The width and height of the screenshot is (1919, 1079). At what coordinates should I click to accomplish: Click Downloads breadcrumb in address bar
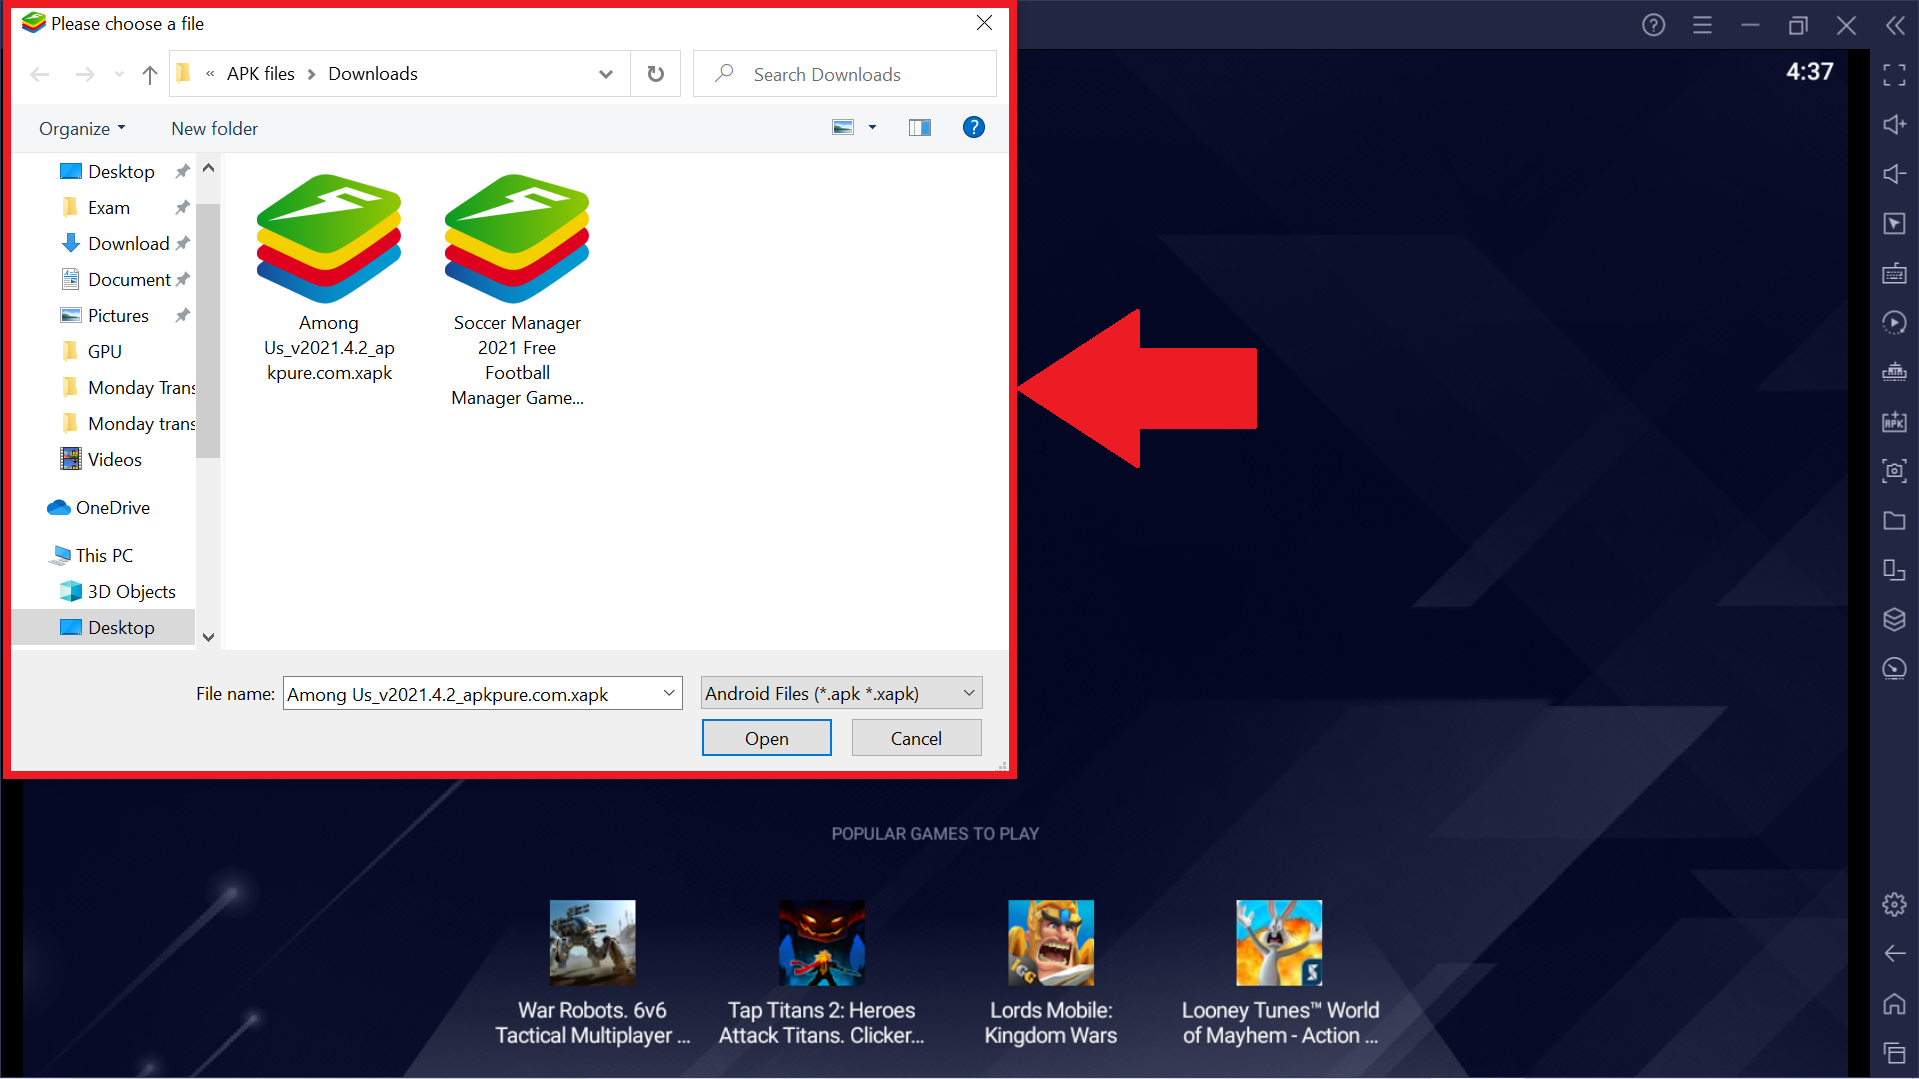[x=373, y=74]
